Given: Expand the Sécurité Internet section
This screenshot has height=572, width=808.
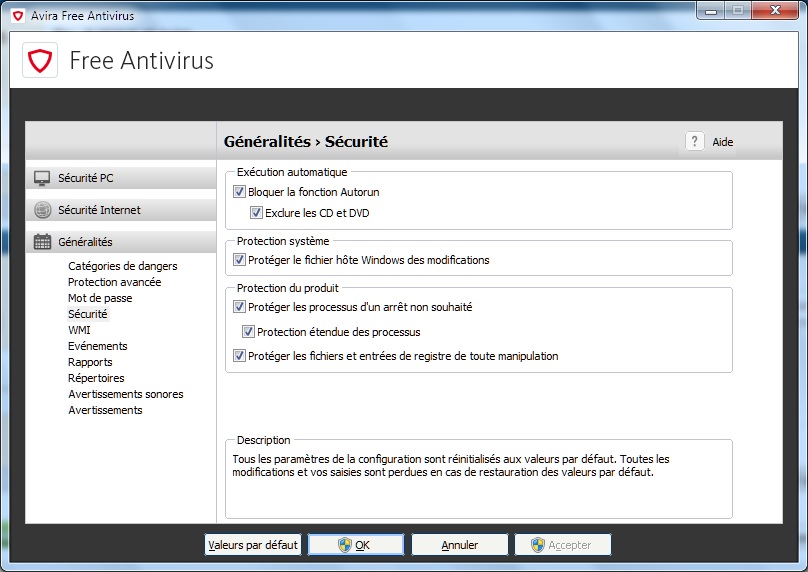Looking at the screenshot, I should 121,210.
